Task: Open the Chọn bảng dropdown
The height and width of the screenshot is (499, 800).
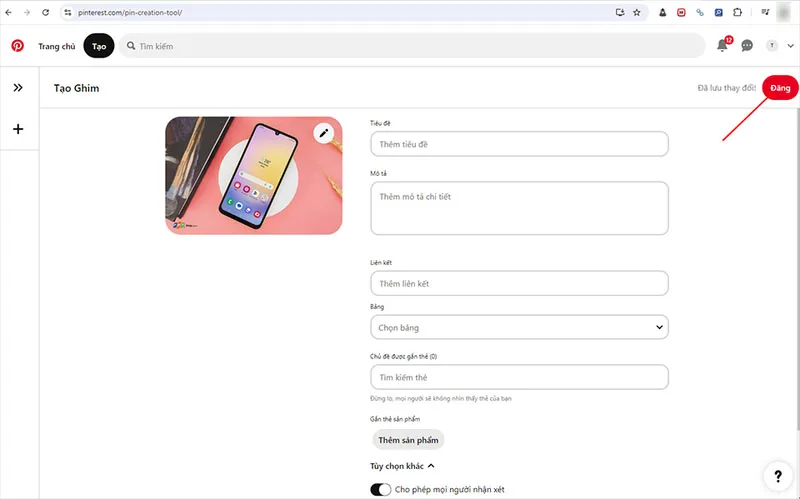Action: pos(519,328)
